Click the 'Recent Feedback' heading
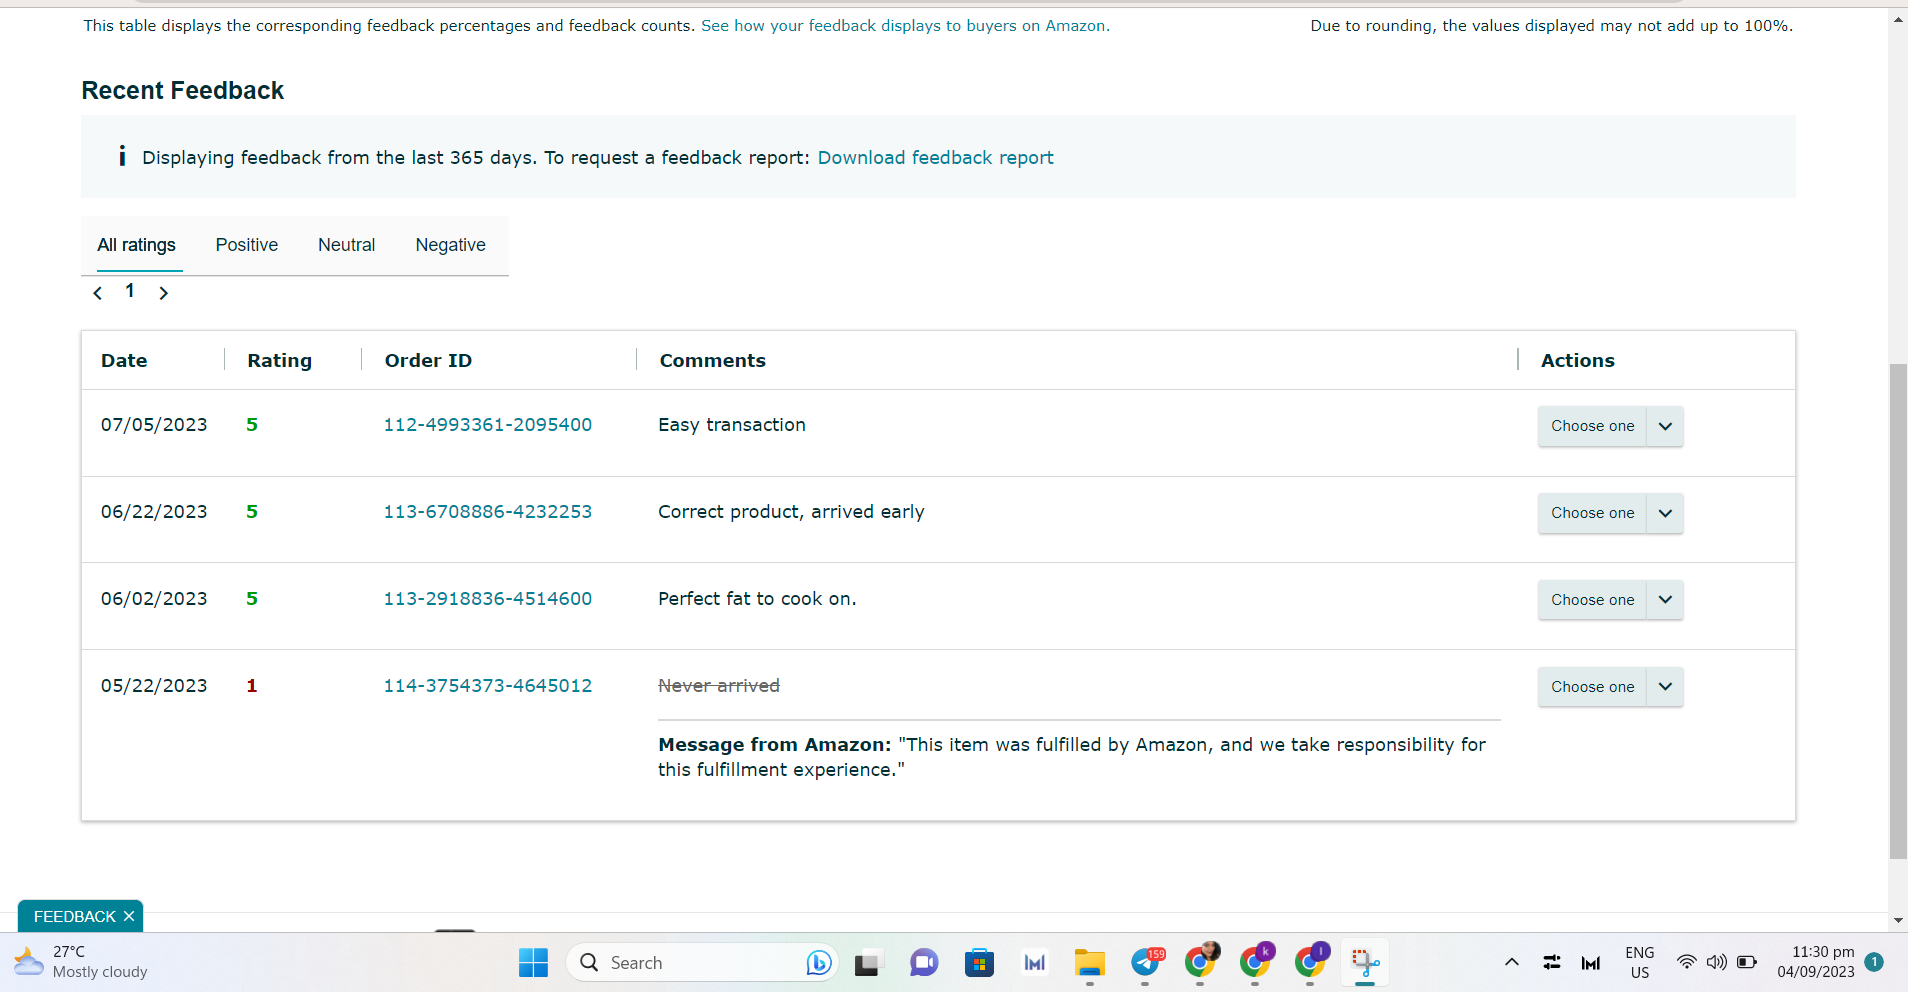The height and width of the screenshot is (992, 1908). point(183,90)
